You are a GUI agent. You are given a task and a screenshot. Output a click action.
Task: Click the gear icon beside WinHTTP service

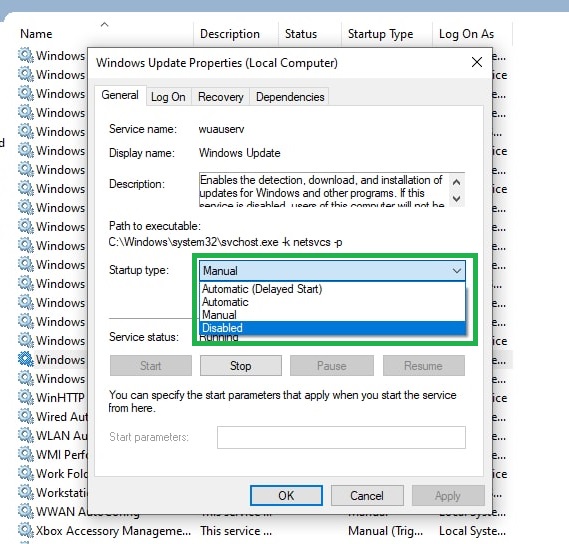point(26,397)
